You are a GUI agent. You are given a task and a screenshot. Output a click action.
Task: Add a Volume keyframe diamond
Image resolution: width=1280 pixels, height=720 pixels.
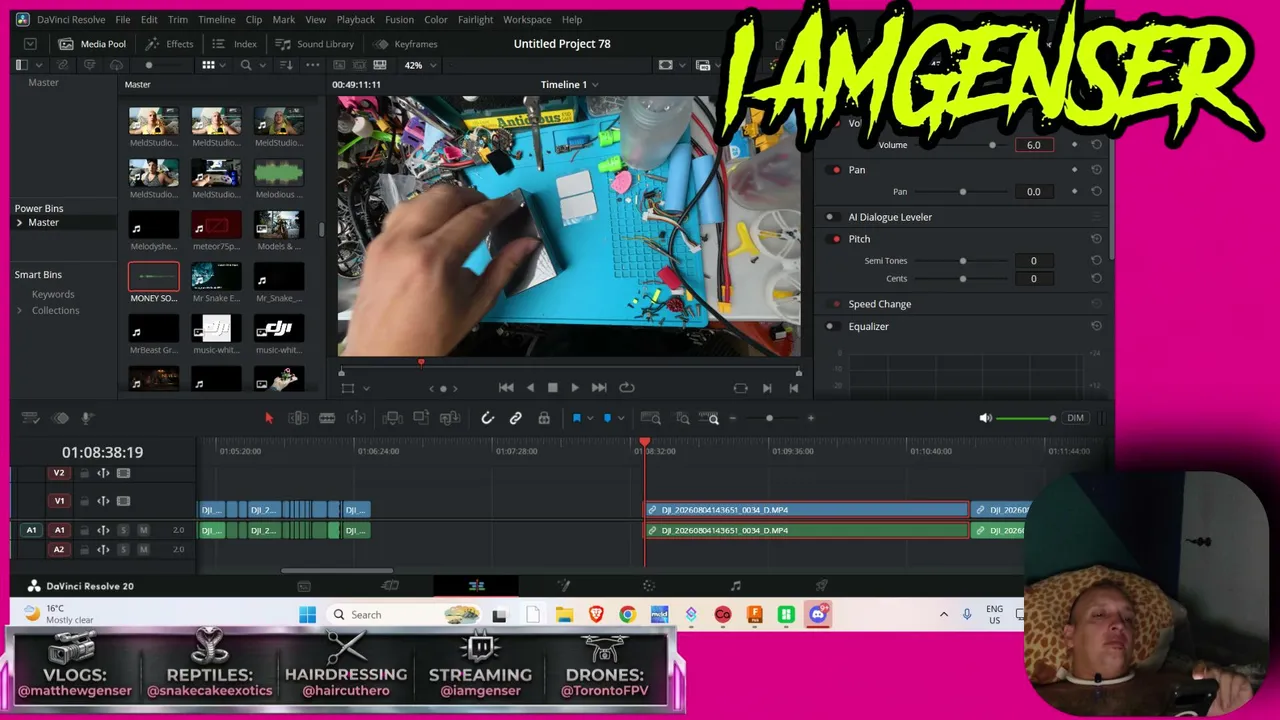(x=1075, y=145)
